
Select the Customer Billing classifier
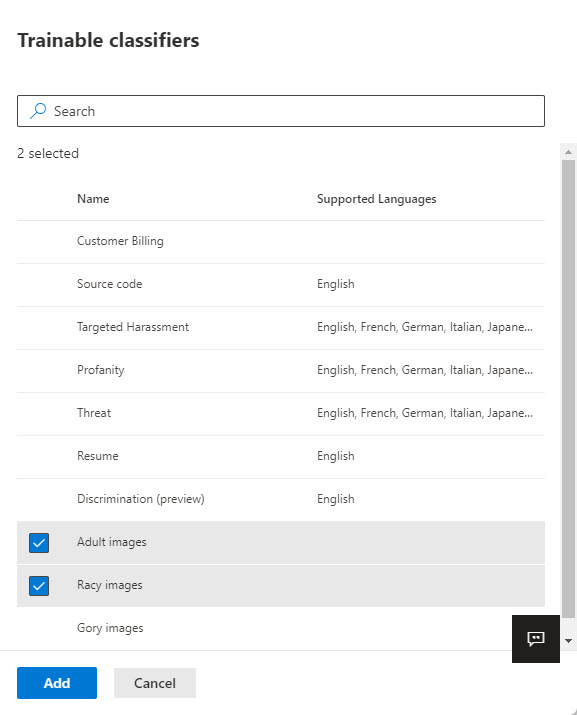click(281, 242)
